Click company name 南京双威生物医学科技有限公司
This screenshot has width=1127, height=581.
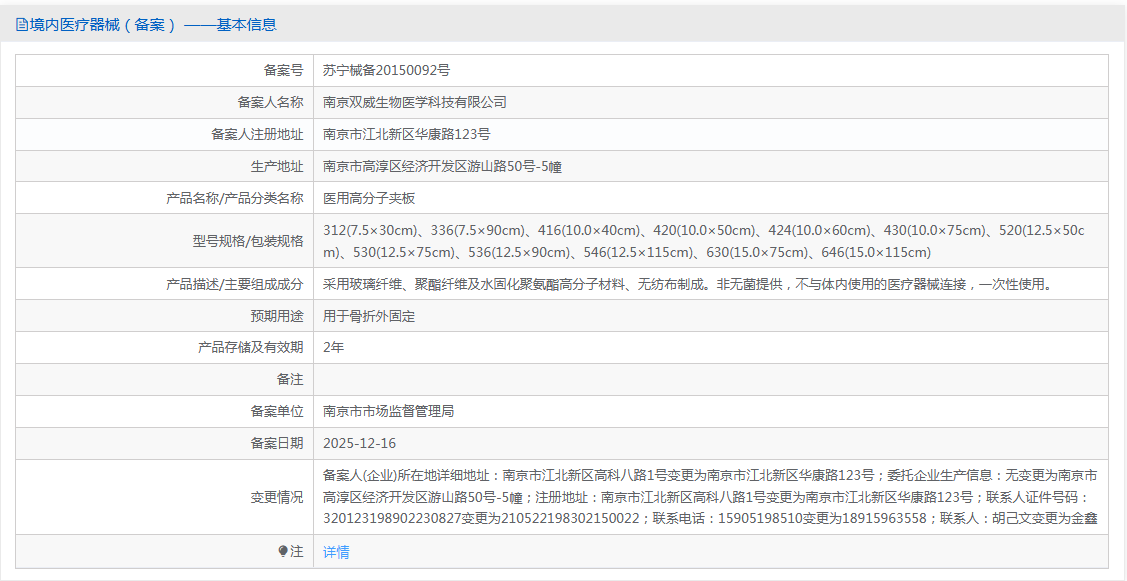click(415, 102)
